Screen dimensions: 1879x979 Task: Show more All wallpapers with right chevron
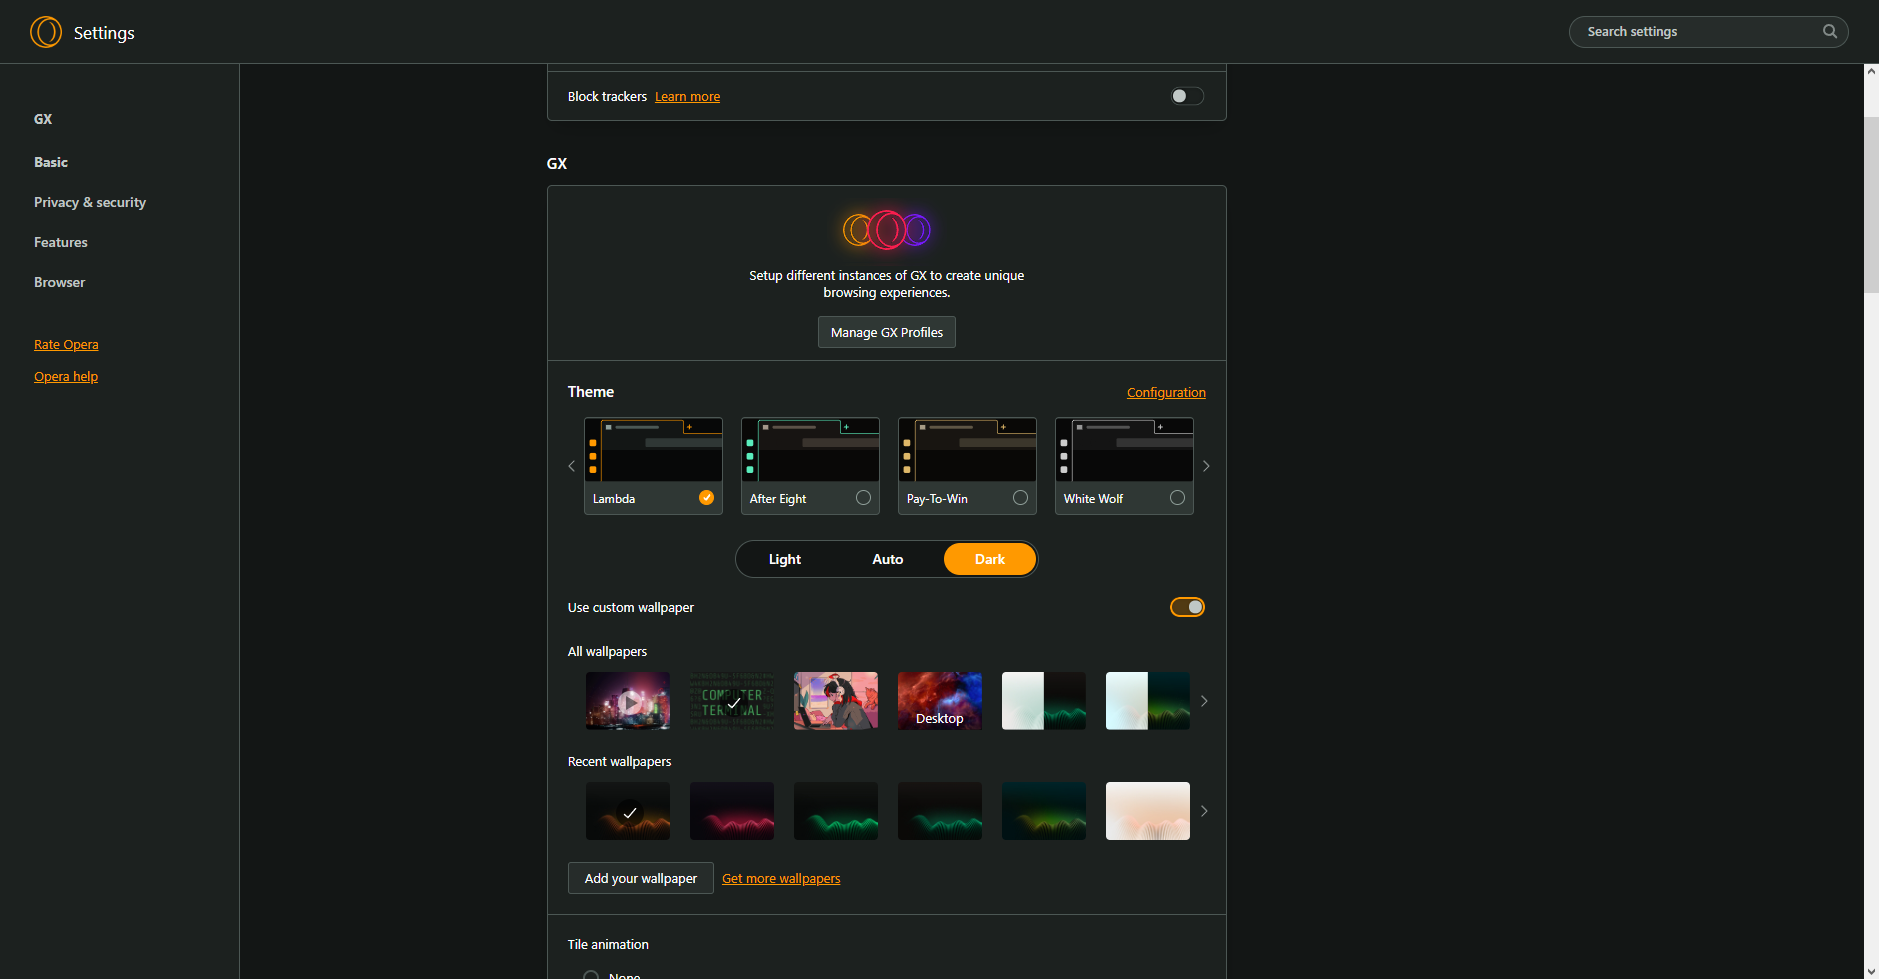1204,701
